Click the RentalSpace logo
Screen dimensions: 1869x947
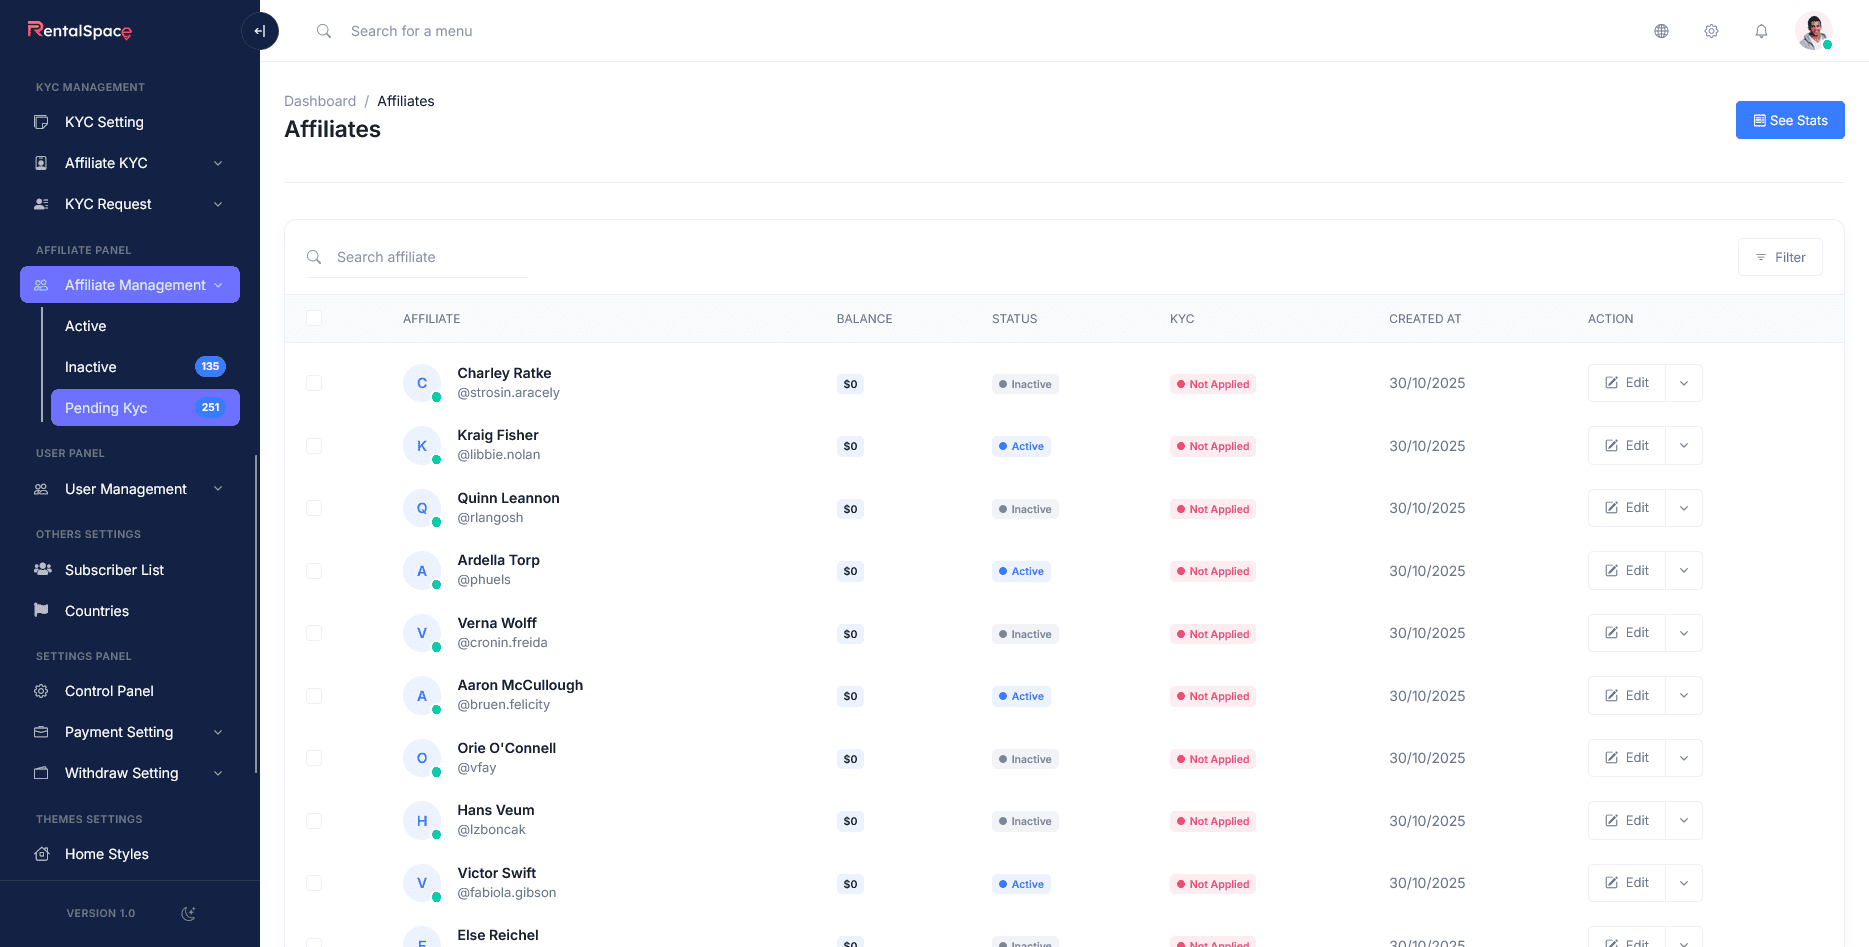[x=80, y=30]
